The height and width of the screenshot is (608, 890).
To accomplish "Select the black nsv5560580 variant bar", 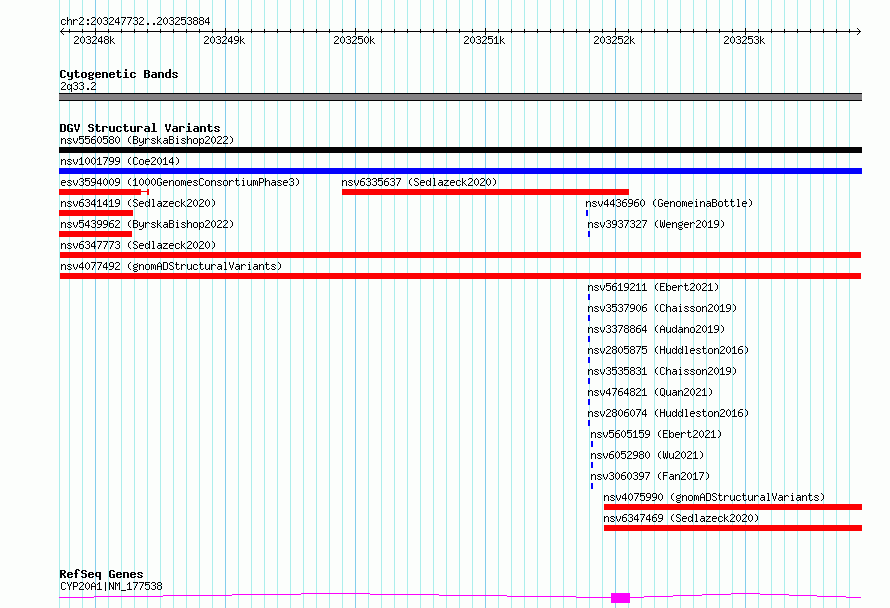I will point(460,150).
